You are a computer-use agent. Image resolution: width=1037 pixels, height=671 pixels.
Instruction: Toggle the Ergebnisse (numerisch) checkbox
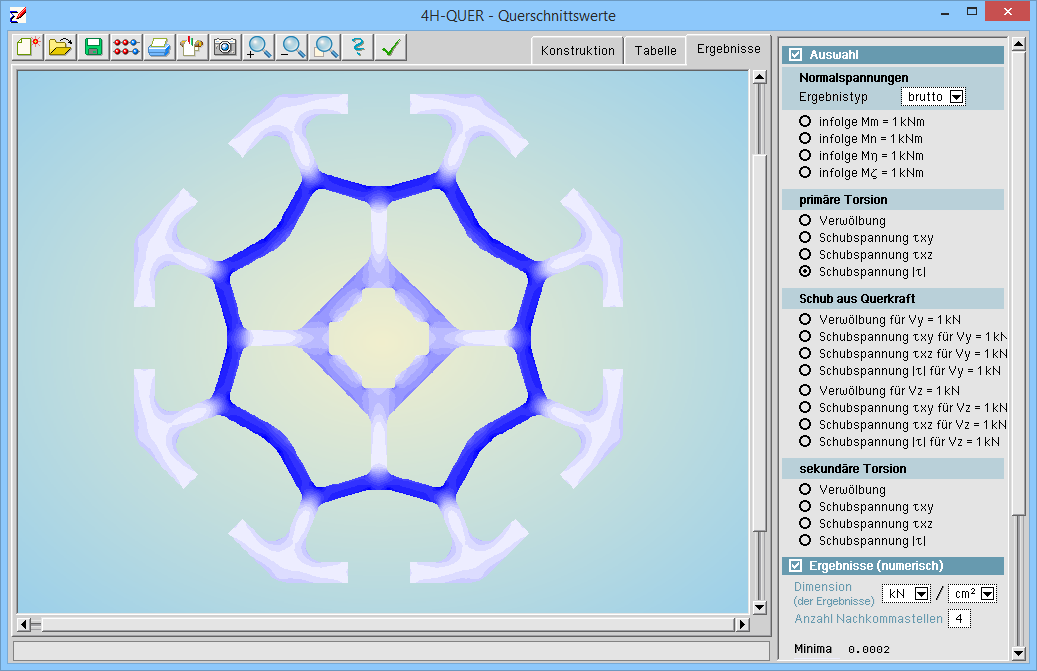[796, 566]
